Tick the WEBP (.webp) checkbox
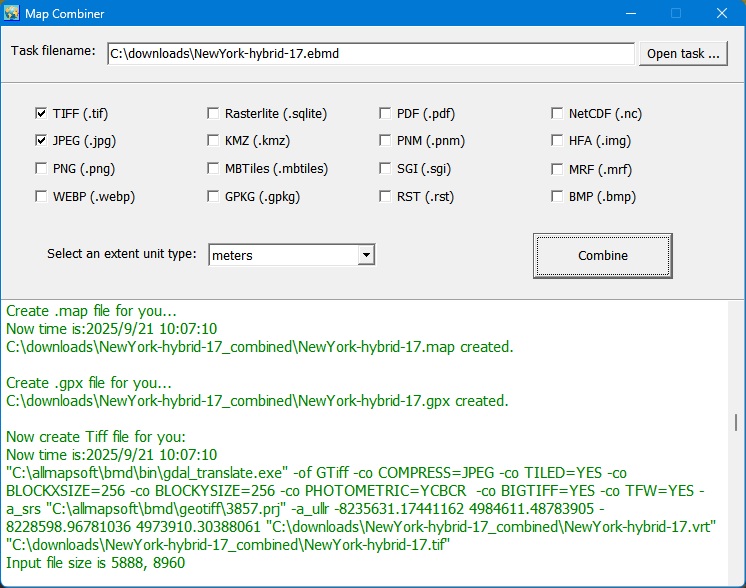This screenshot has width=746, height=588. click(41, 198)
